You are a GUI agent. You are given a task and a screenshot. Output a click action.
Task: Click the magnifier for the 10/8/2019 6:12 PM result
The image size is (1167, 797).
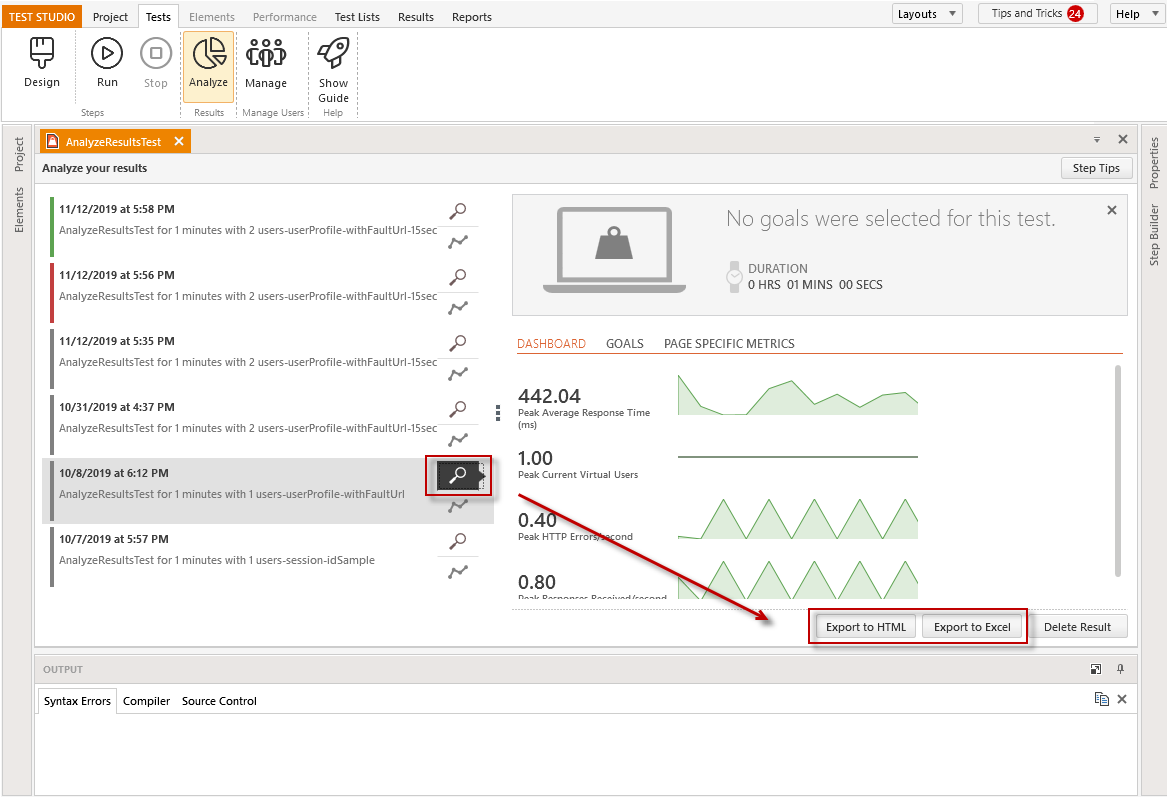458,475
